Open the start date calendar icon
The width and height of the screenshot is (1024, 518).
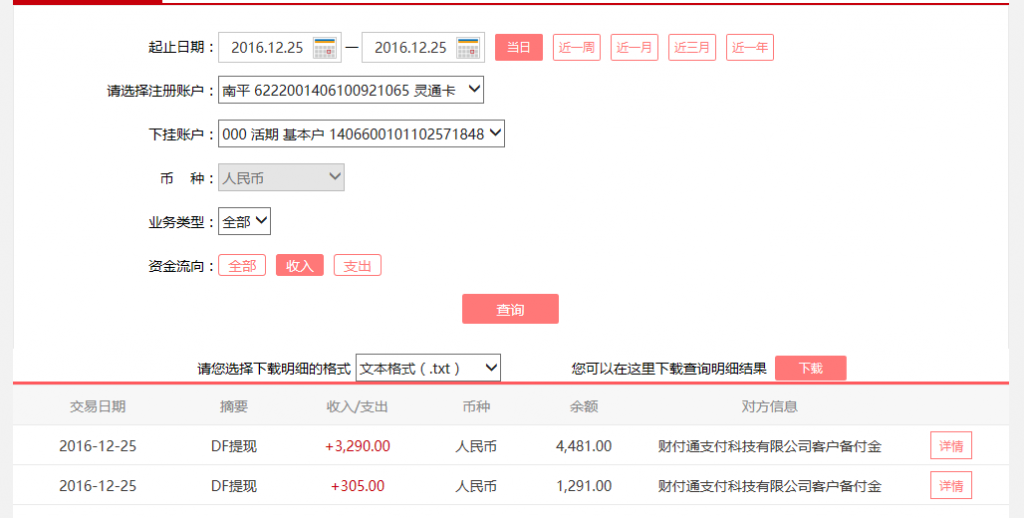click(325, 47)
